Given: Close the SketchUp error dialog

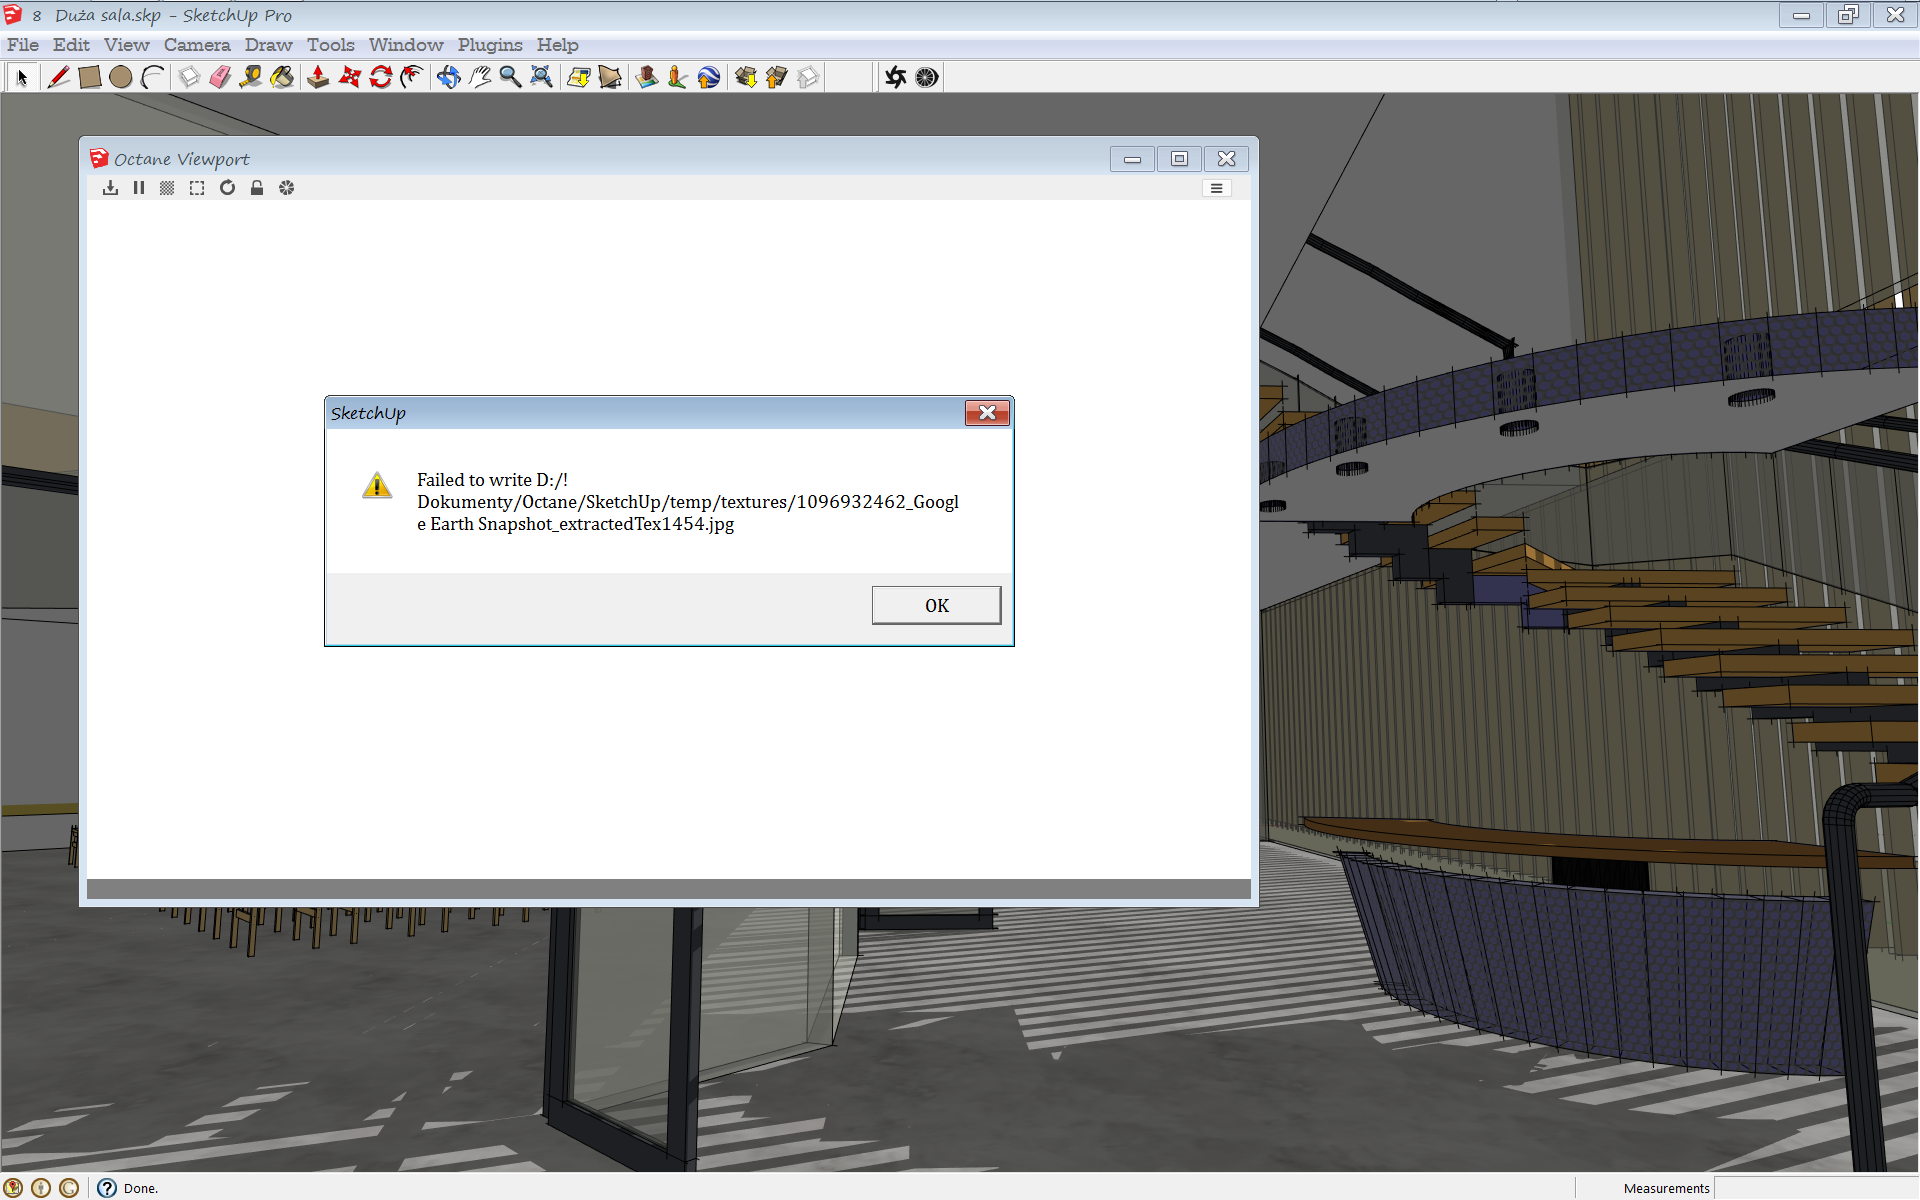Looking at the screenshot, I should [986, 413].
